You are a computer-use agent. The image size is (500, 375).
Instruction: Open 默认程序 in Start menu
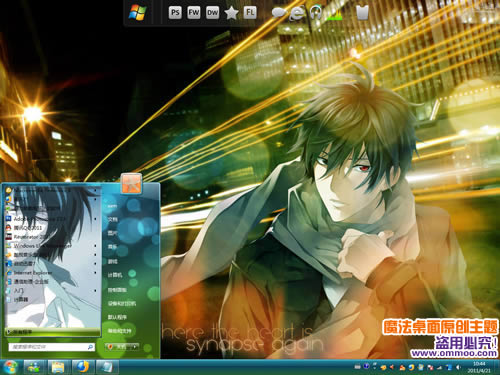click(x=117, y=317)
